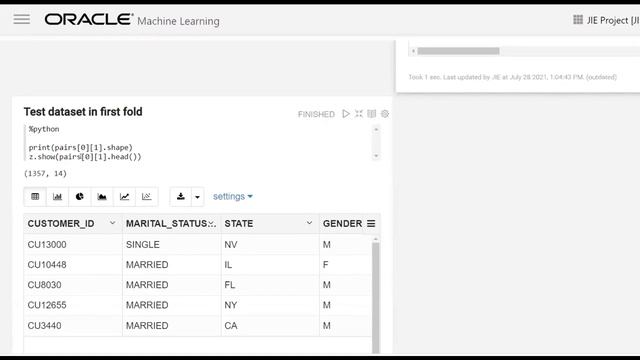Switch to table view
Screen dimensions: 640x360
(35, 197)
